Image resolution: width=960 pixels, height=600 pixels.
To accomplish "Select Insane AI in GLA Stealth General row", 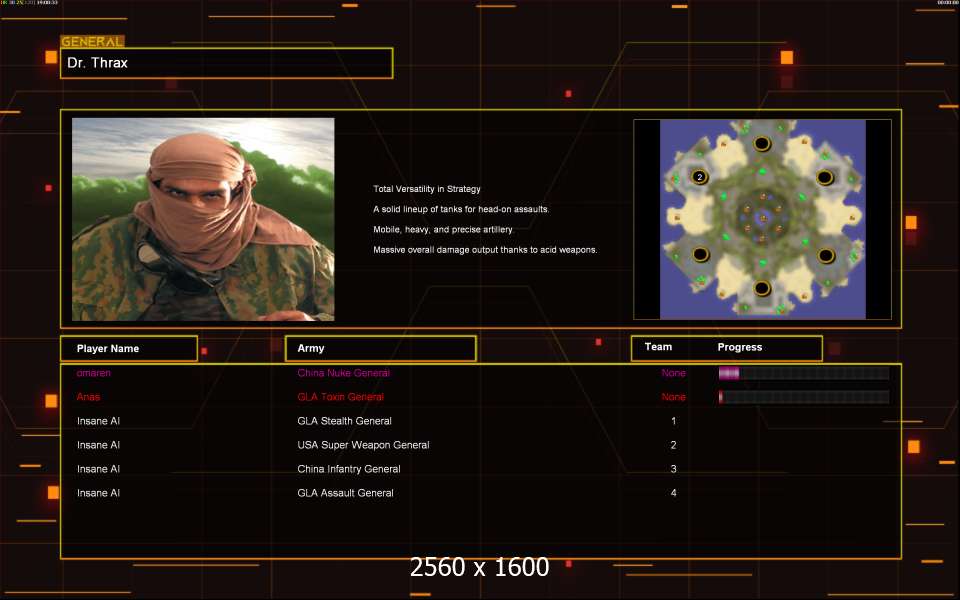I will click(x=99, y=421).
